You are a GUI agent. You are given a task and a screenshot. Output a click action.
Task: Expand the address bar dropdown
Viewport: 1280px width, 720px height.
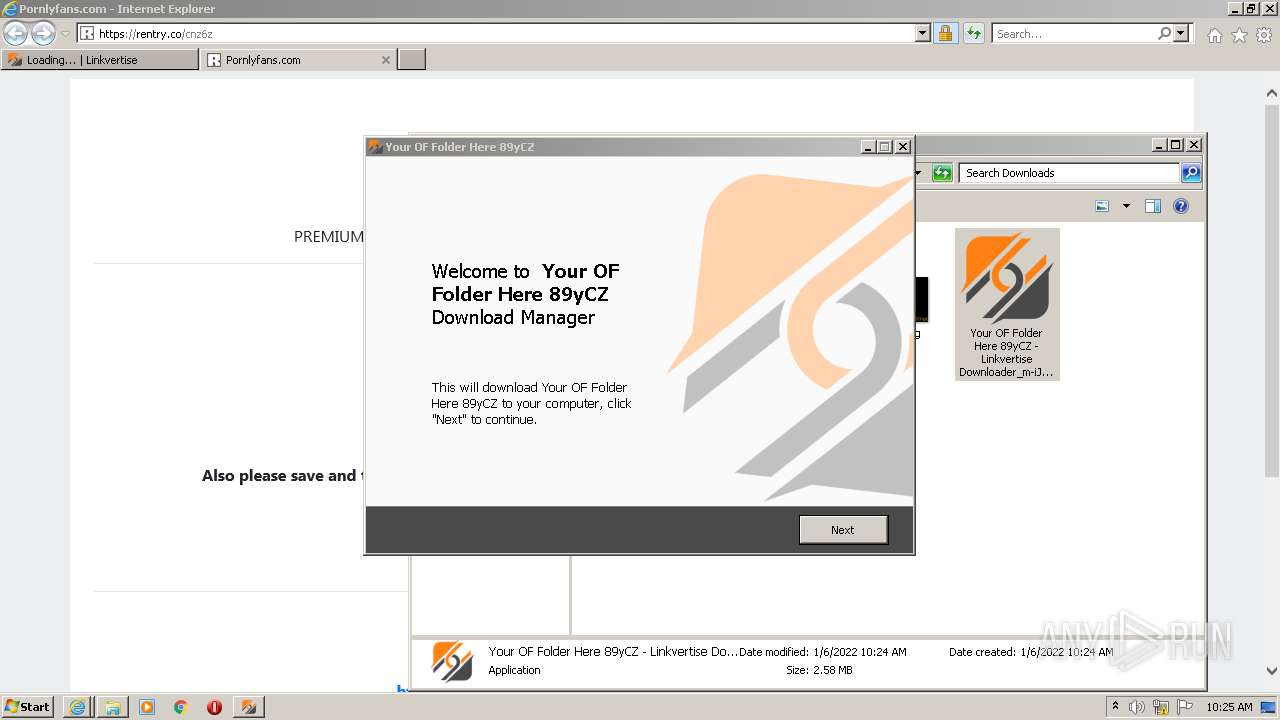pos(923,33)
